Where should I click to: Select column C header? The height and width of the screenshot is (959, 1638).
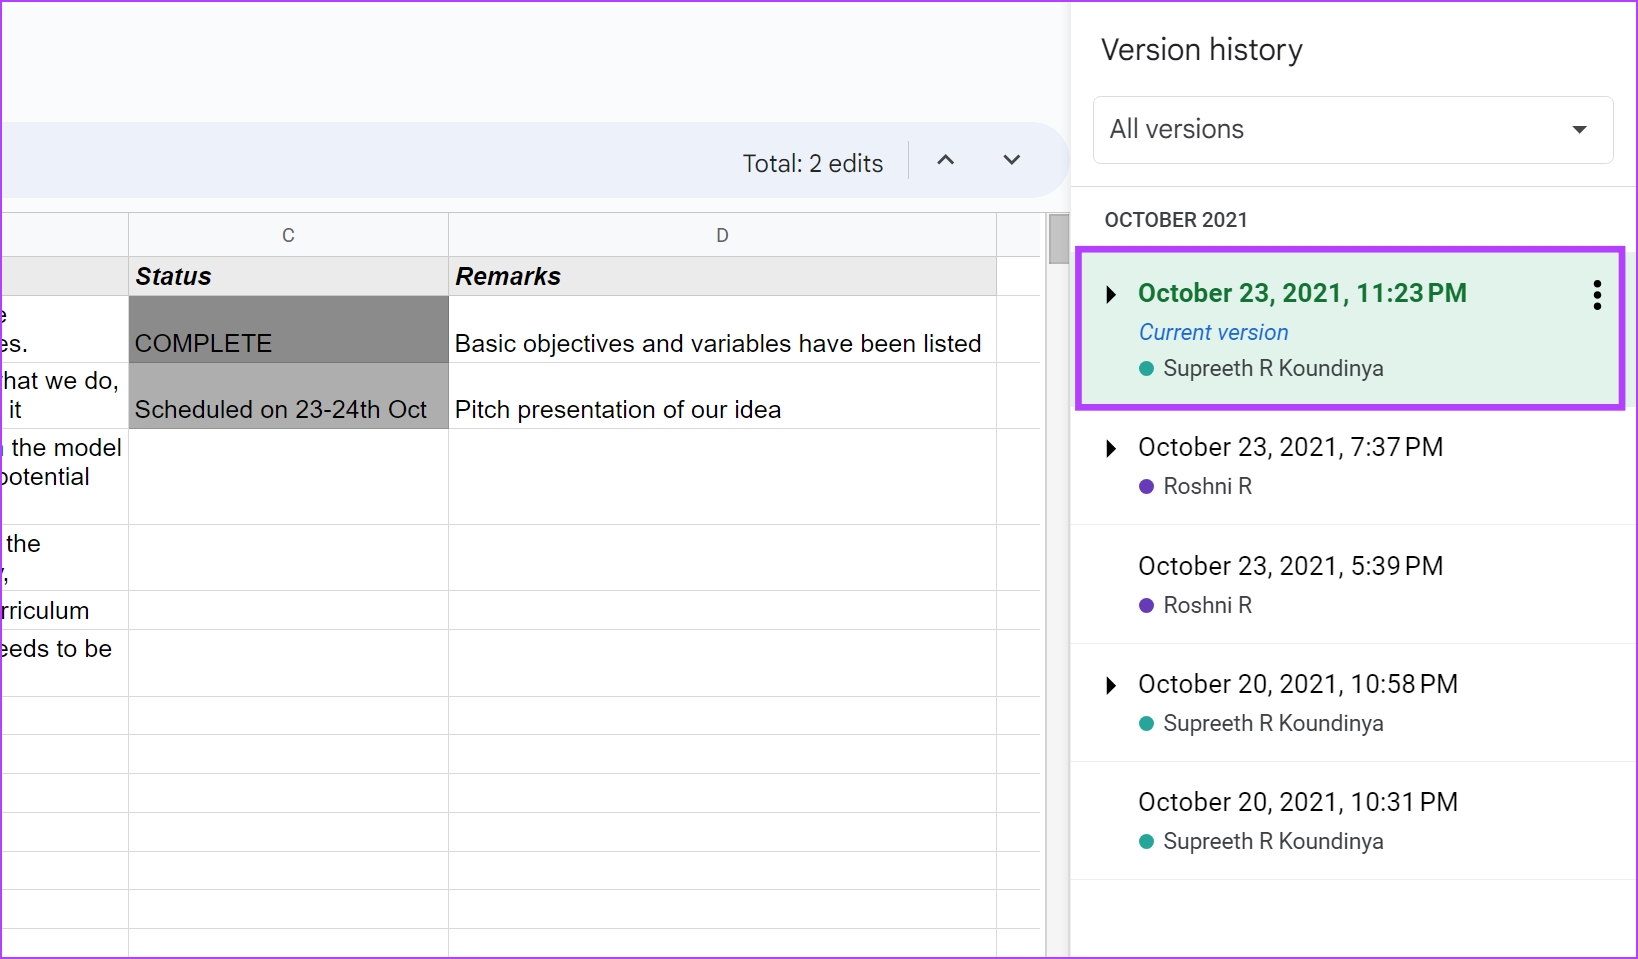coord(288,235)
